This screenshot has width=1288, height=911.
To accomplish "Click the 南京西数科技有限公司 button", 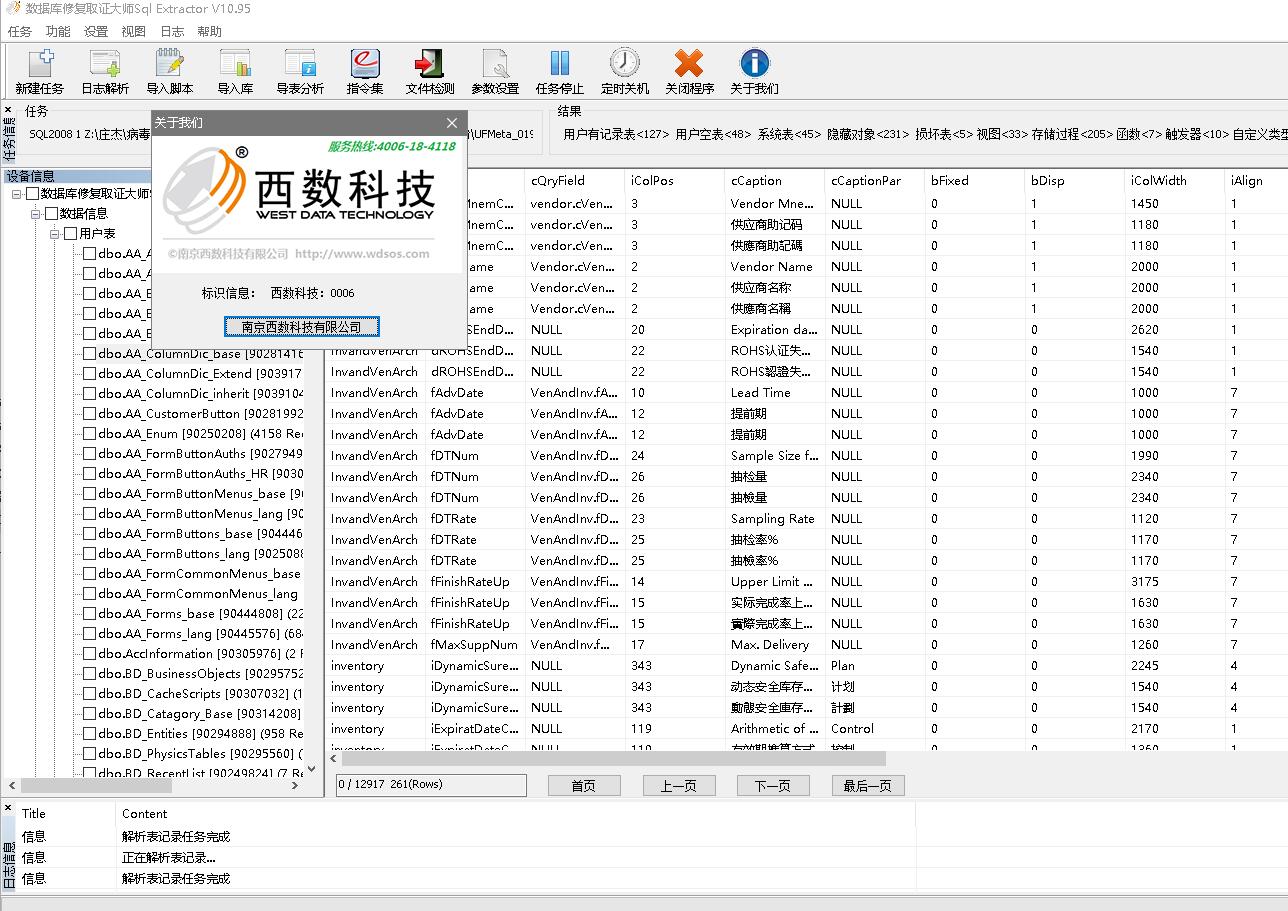I will tap(302, 327).
